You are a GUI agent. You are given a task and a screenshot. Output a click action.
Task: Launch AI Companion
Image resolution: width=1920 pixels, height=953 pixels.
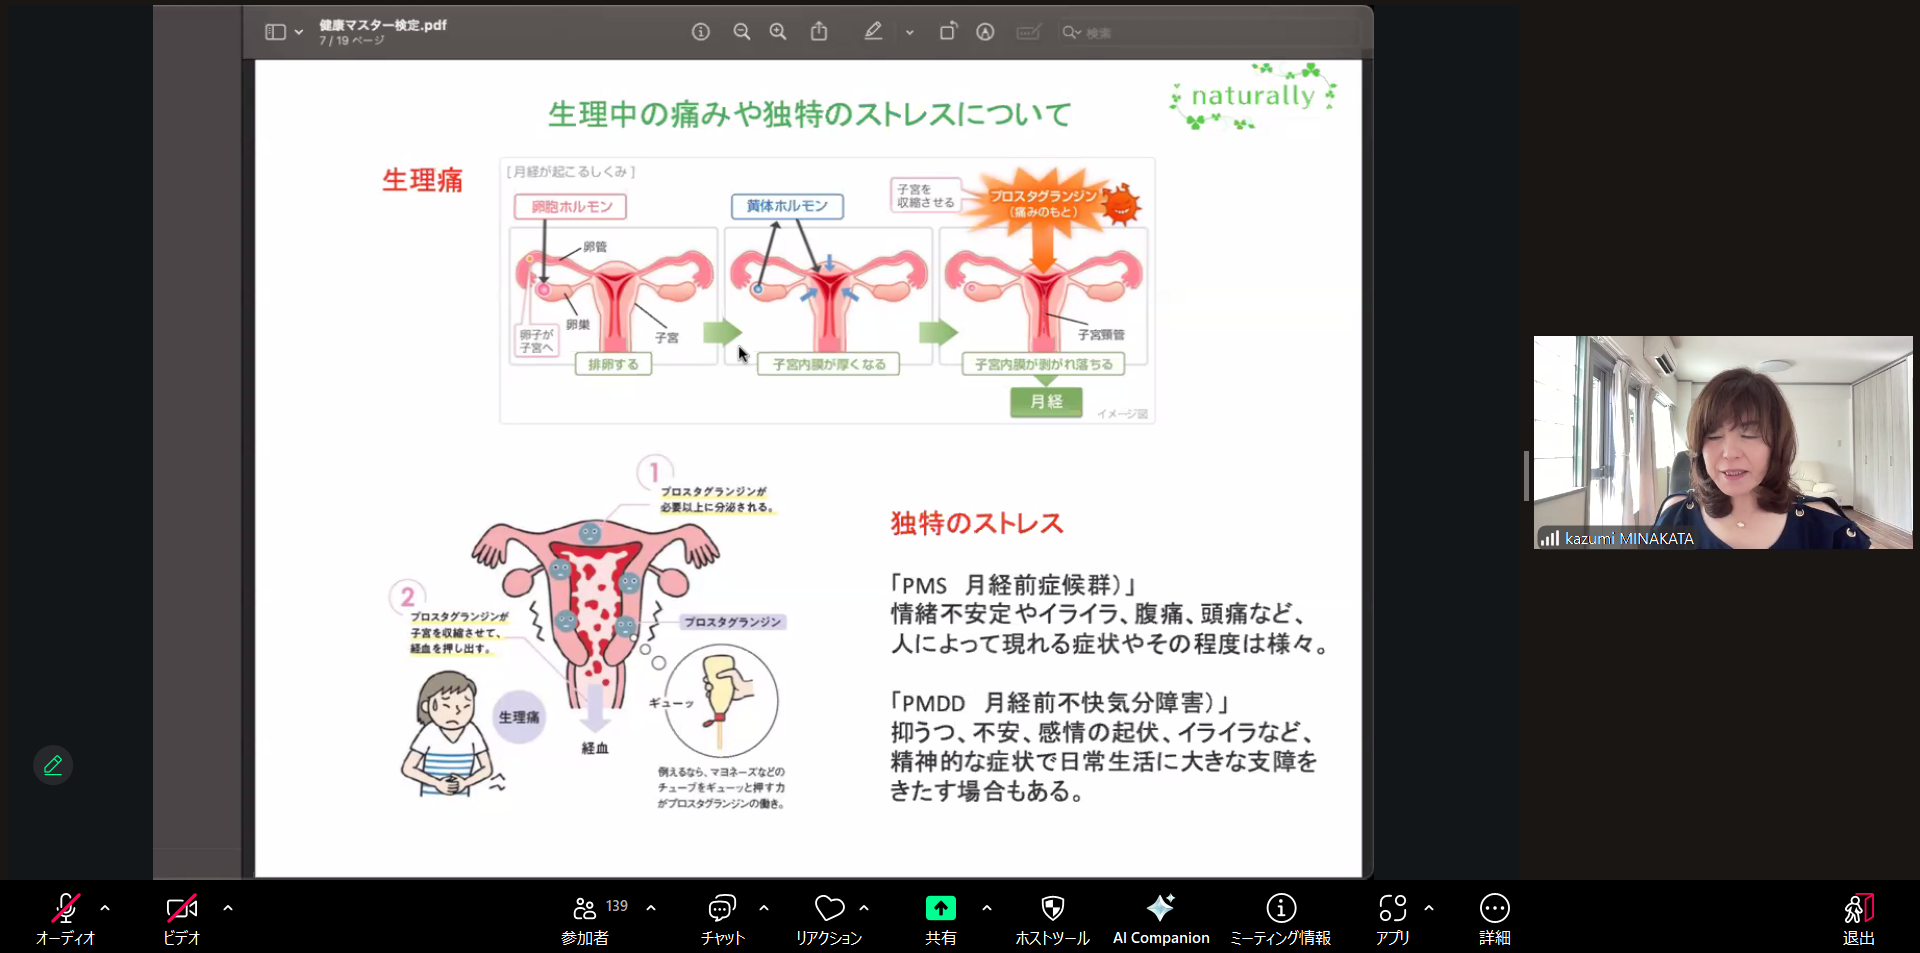(x=1160, y=918)
